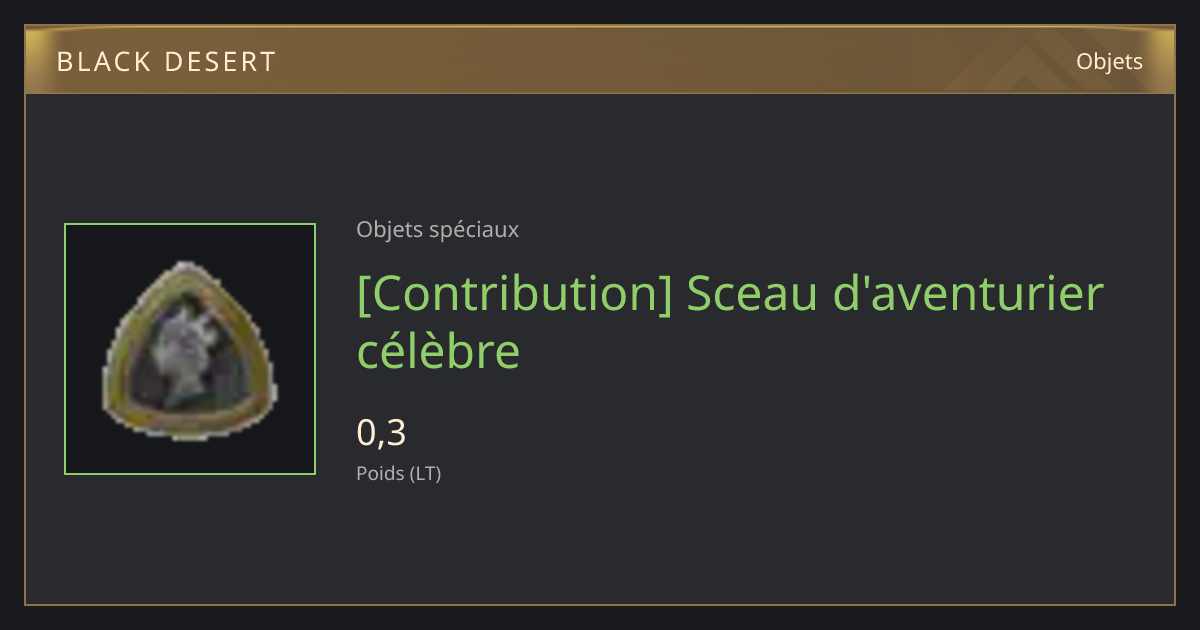1200x630 pixels.
Task: Open the Objets link in the header
Action: 1109,61
